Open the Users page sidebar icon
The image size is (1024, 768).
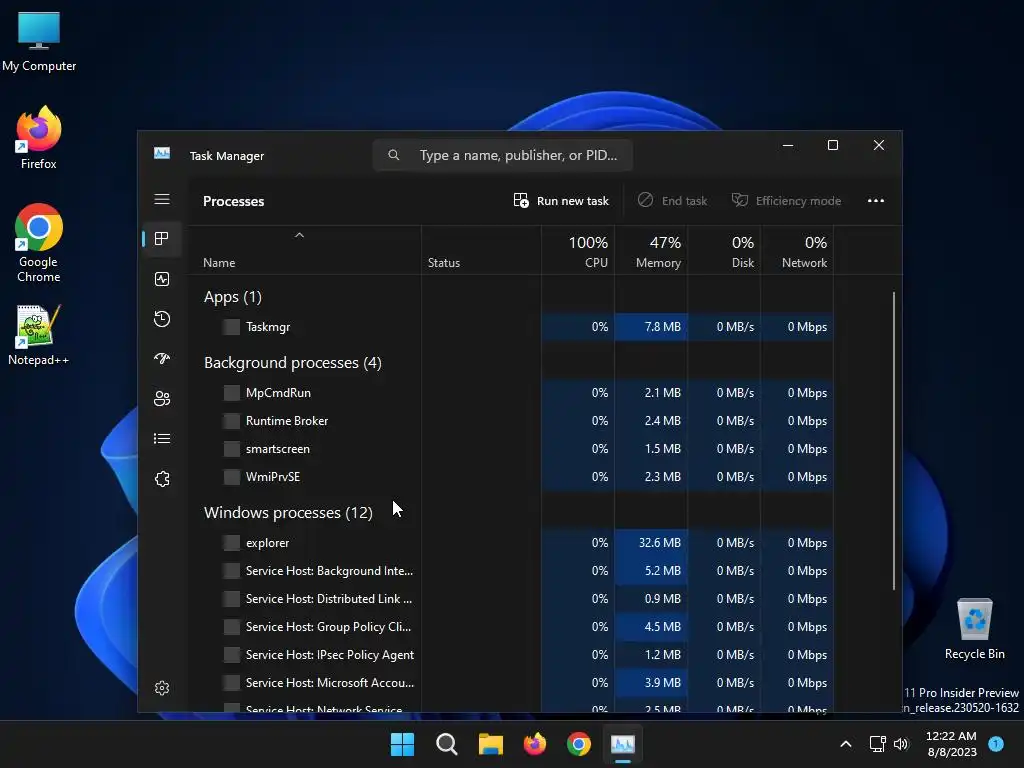162,398
